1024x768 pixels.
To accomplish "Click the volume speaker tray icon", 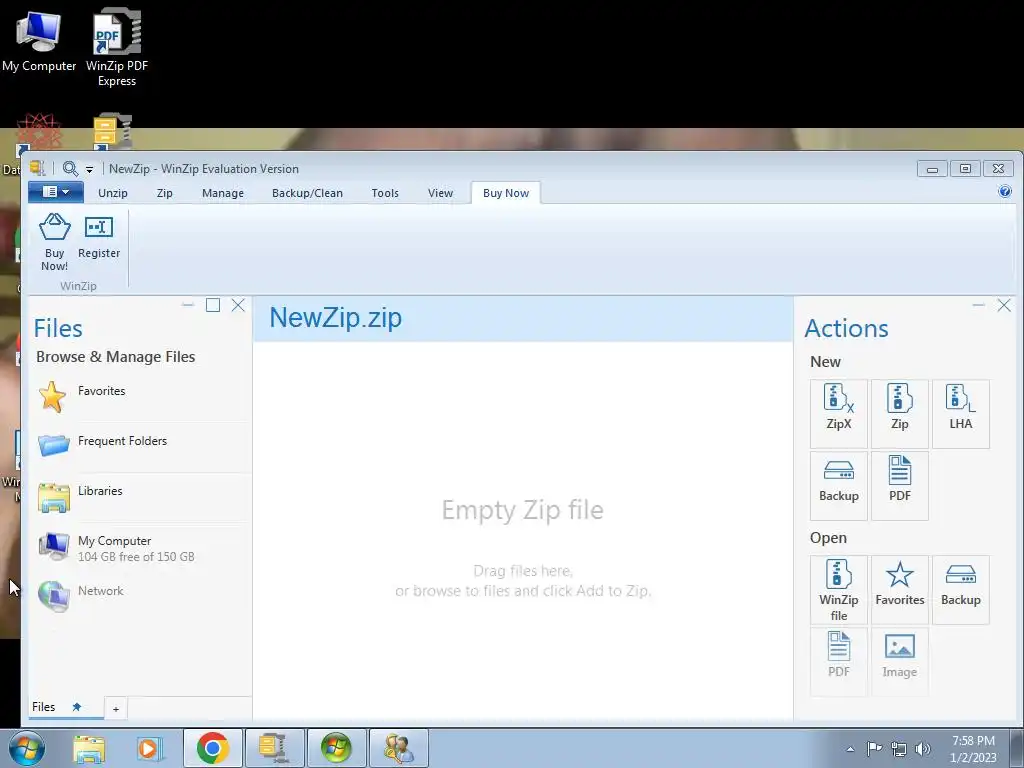I will click(923, 749).
